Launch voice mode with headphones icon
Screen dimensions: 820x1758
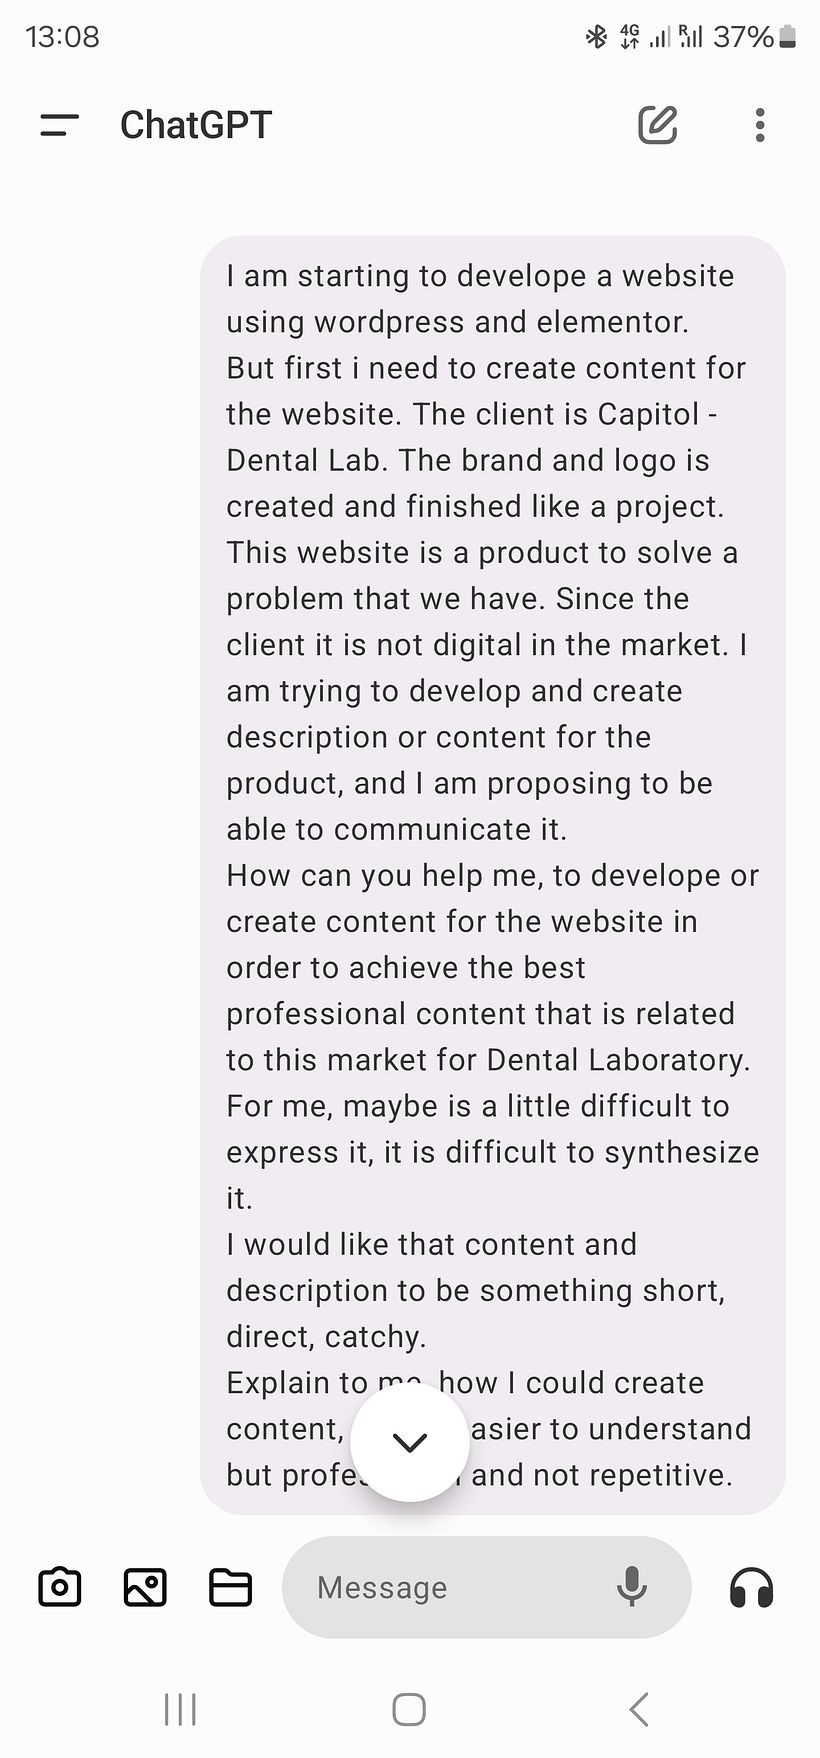pos(751,1587)
